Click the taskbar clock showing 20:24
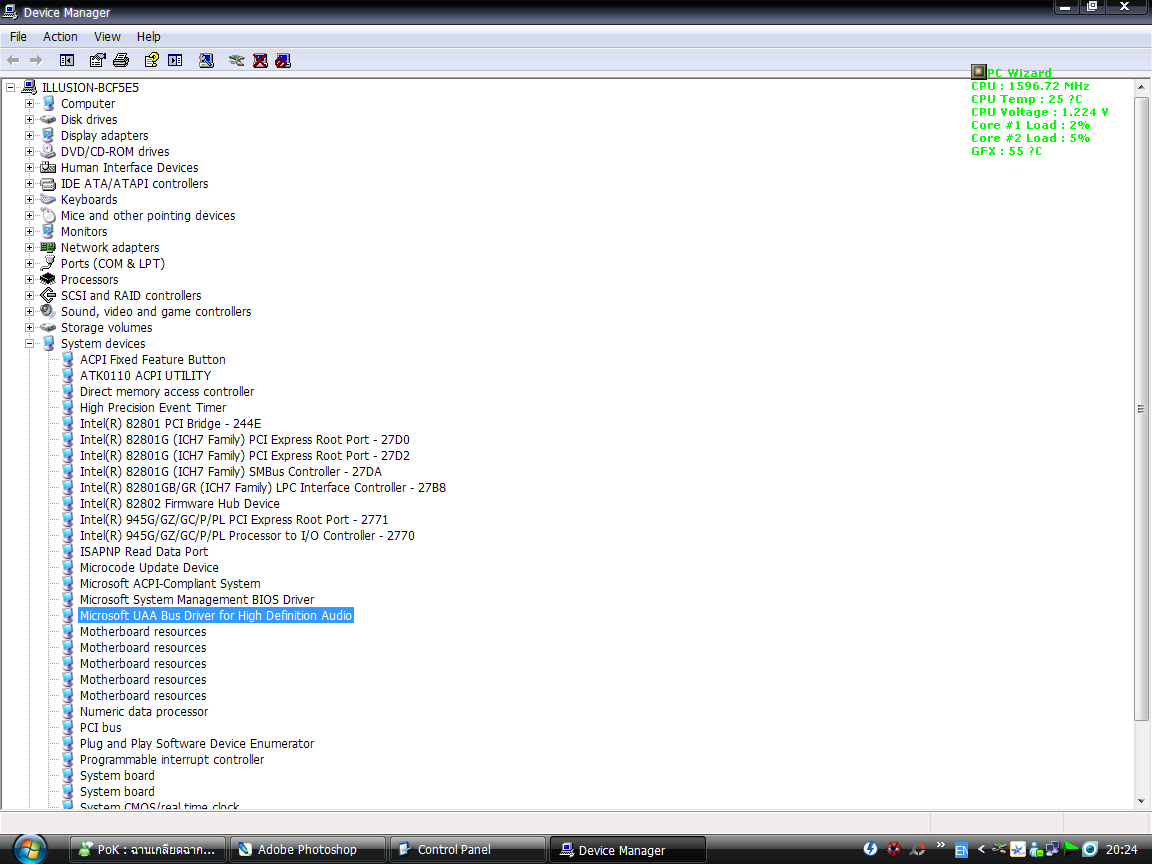 pyautogui.click(x=1121, y=850)
